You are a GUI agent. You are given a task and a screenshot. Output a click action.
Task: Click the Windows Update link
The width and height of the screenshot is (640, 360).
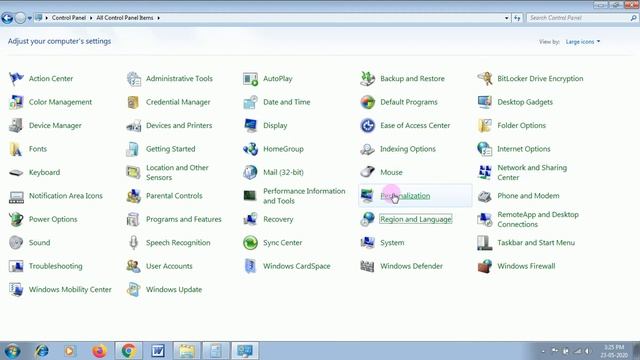point(174,289)
